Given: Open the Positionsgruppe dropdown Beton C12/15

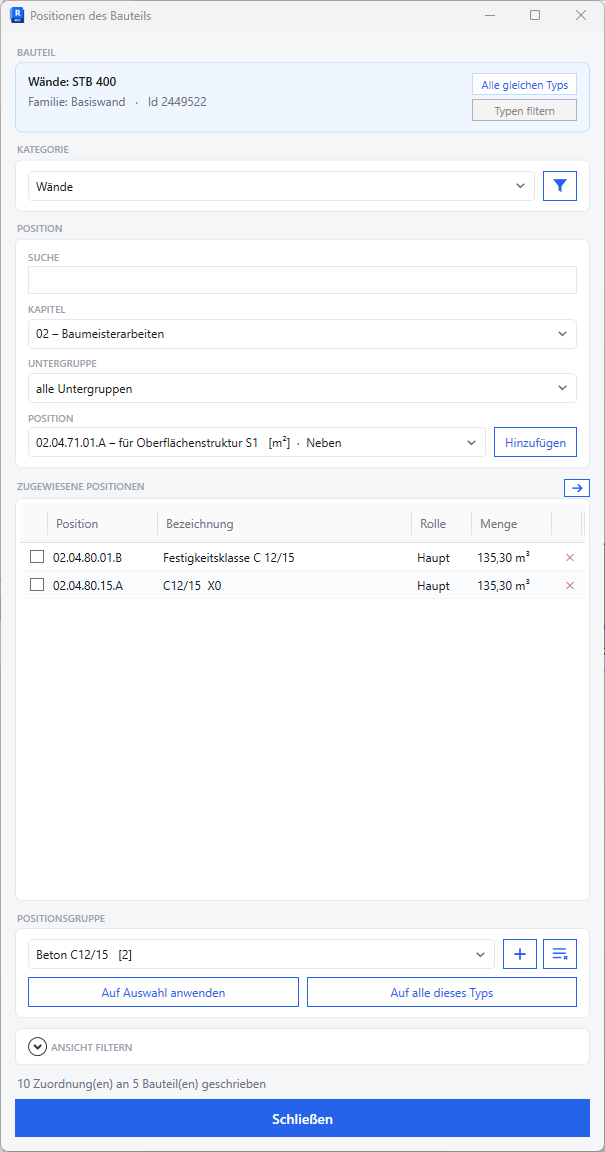Looking at the screenshot, I should (x=261, y=954).
